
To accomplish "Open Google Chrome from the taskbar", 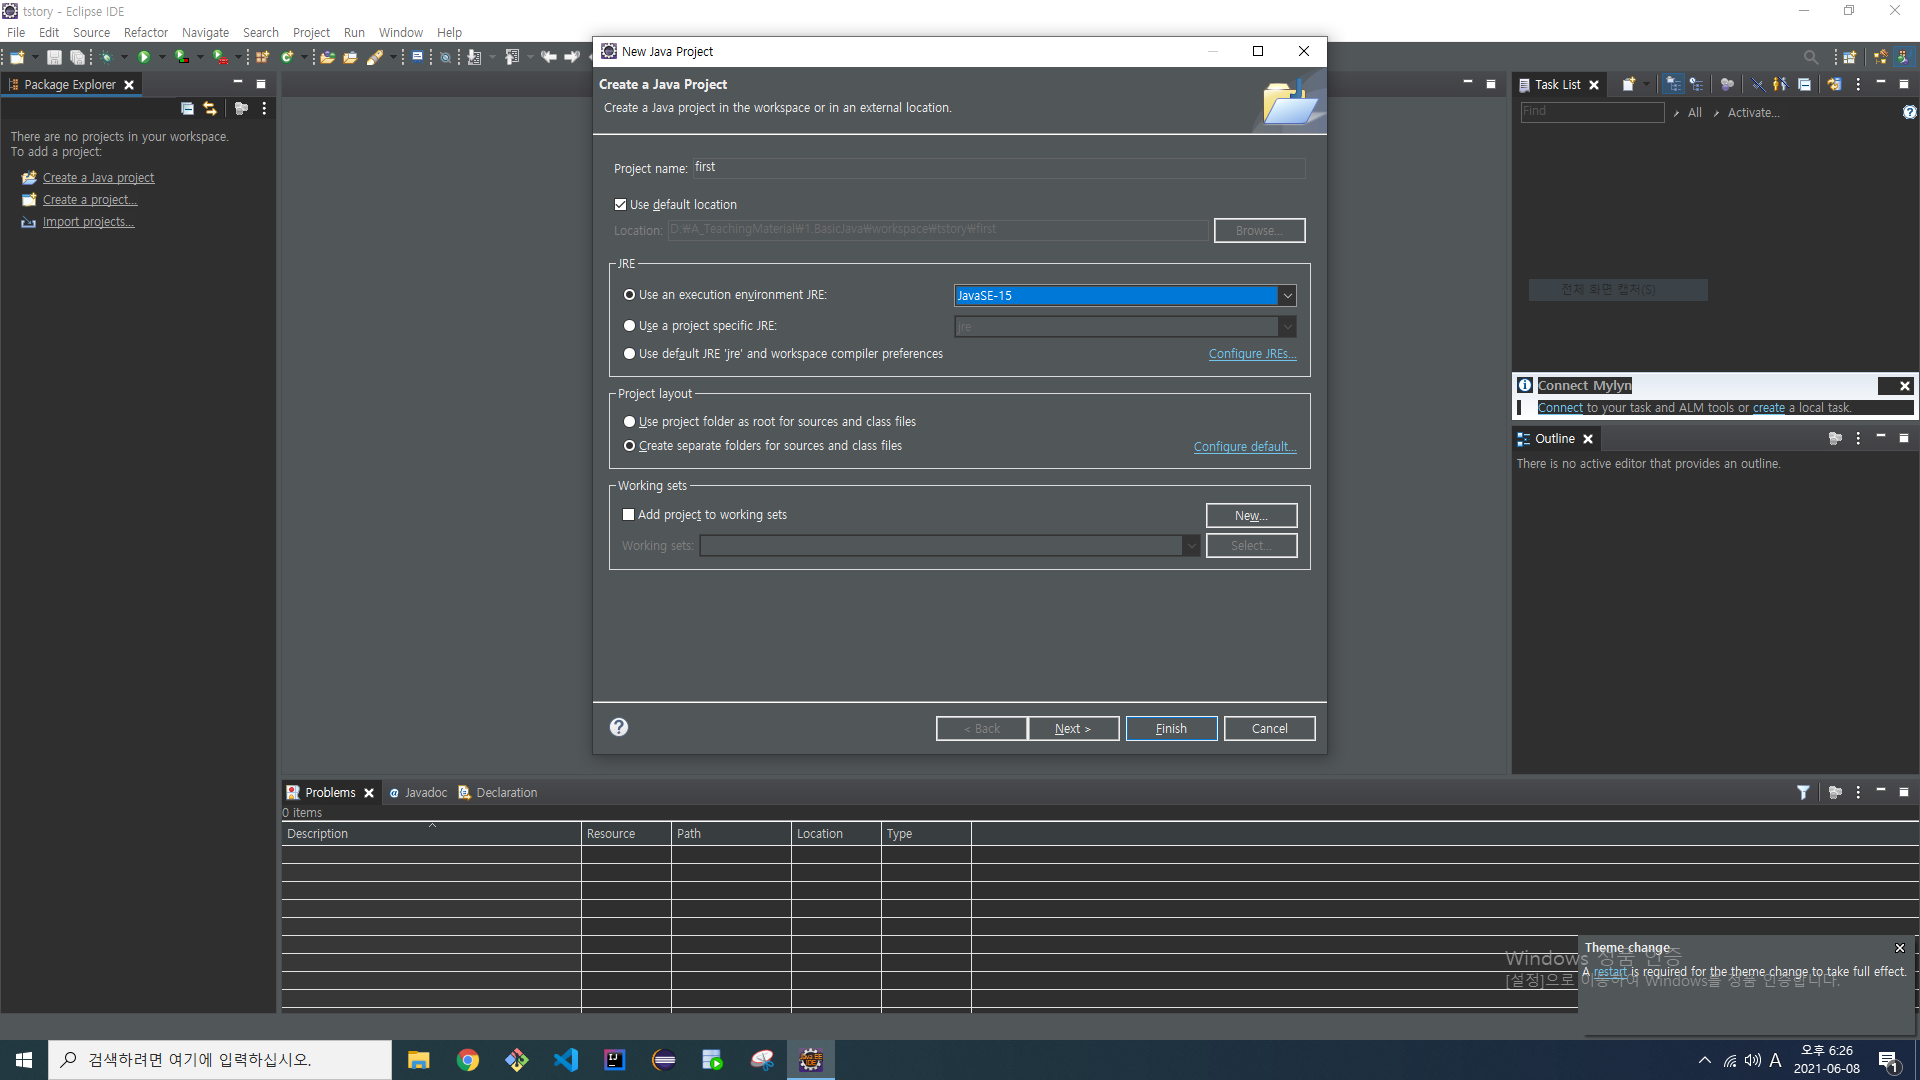I will 468,1060.
